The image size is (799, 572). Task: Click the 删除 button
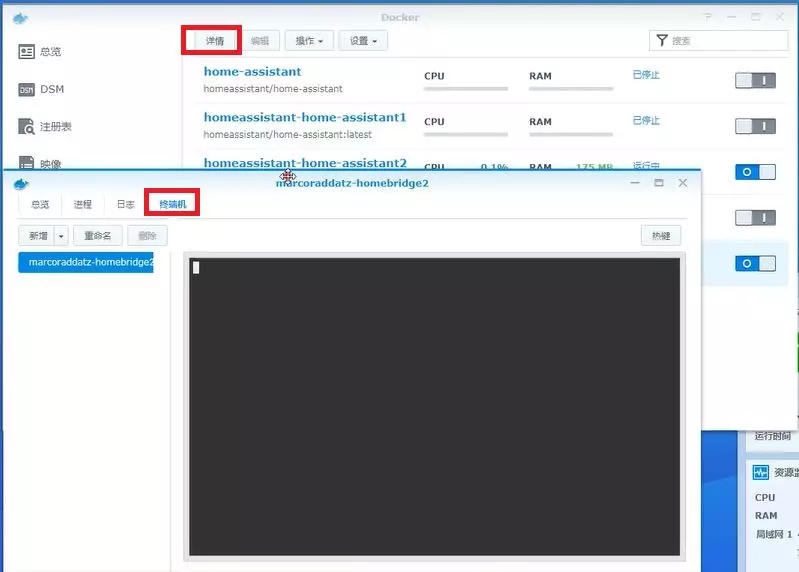click(x=147, y=236)
